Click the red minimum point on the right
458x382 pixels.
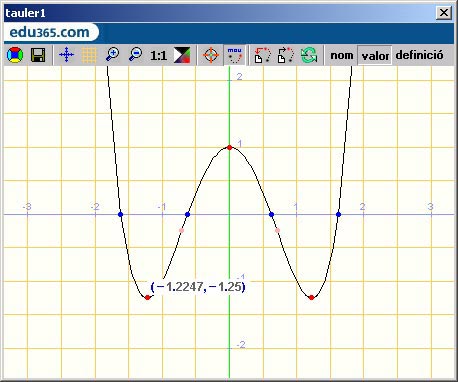click(311, 297)
